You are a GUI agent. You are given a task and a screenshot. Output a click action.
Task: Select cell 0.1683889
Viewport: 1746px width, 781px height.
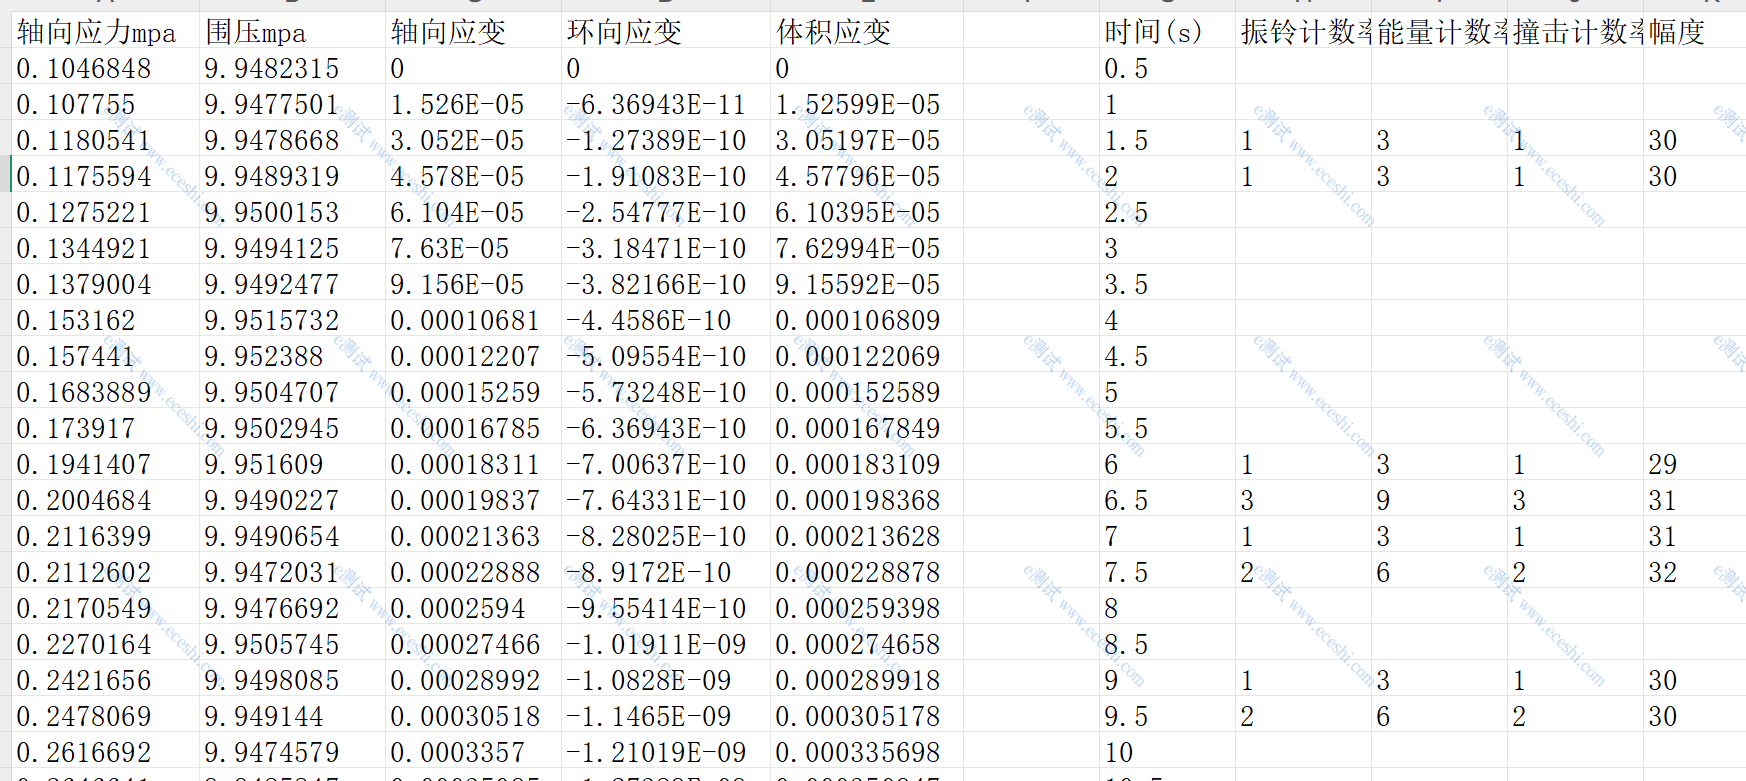pos(106,391)
